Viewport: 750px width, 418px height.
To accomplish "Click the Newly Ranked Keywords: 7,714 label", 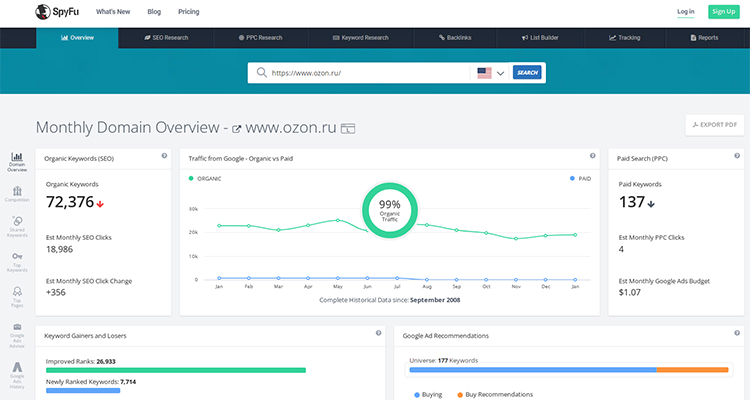I will point(91,382).
